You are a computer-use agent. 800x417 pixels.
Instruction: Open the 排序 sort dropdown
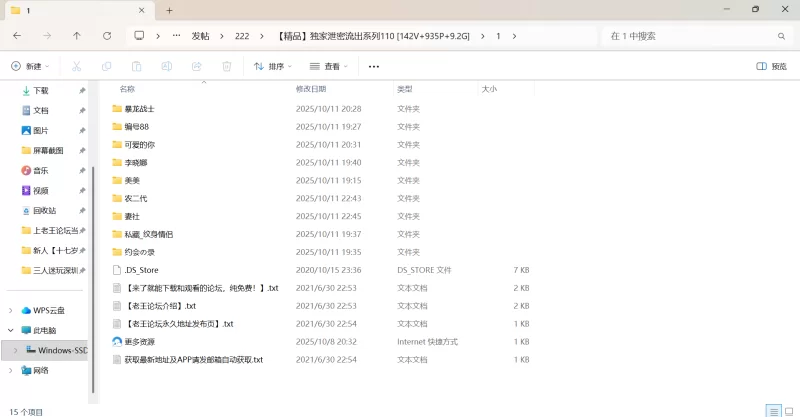click(x=273, y=66)
